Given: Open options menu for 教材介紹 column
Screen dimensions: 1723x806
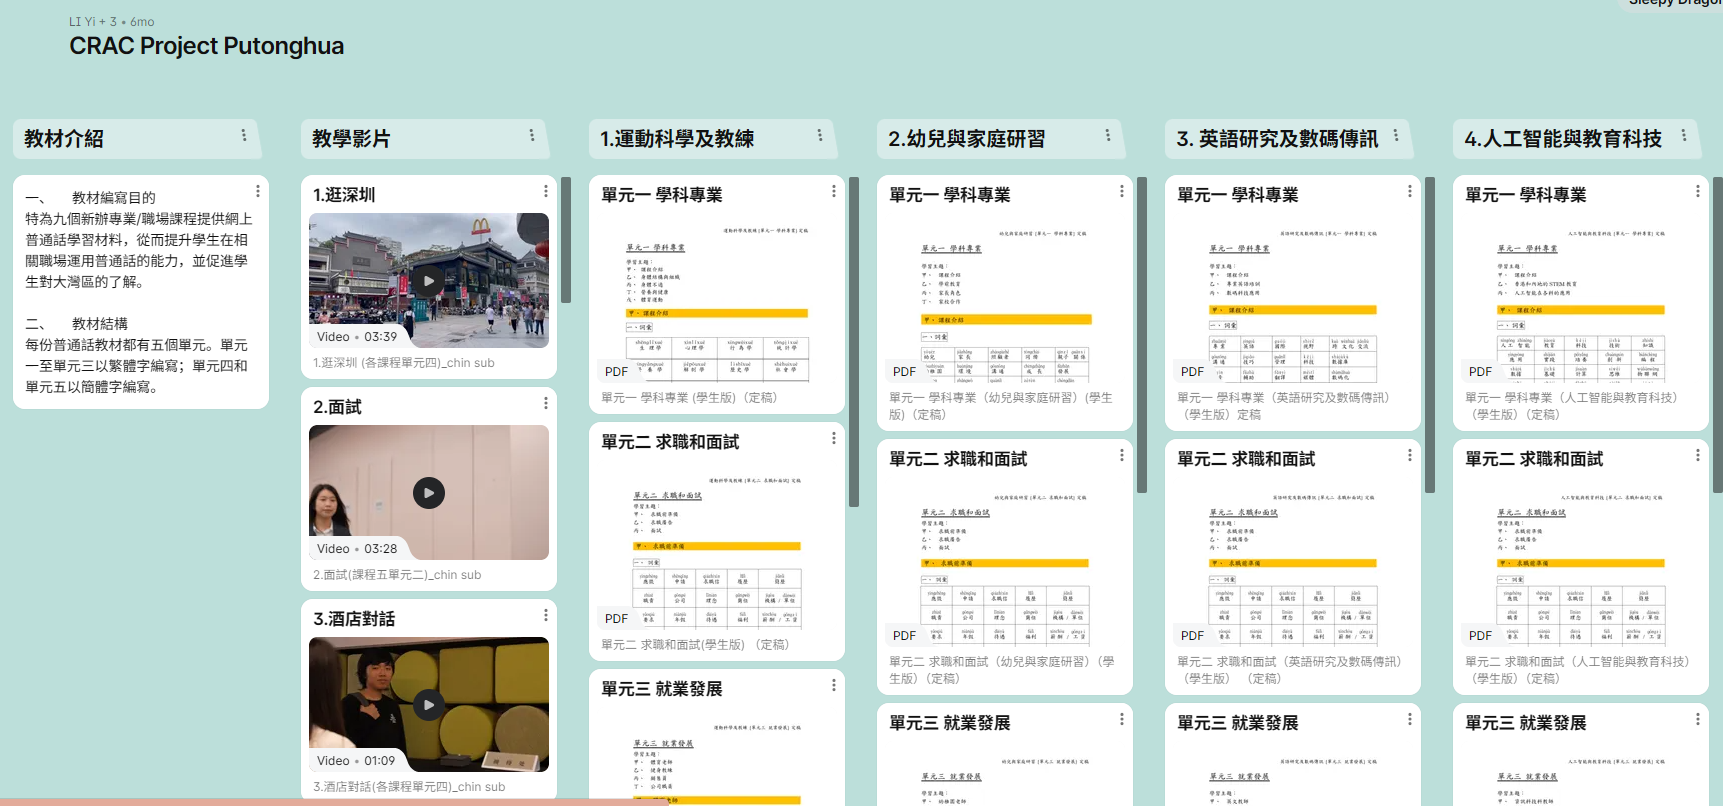Looking at the screenshot, I should coord(244,135).
